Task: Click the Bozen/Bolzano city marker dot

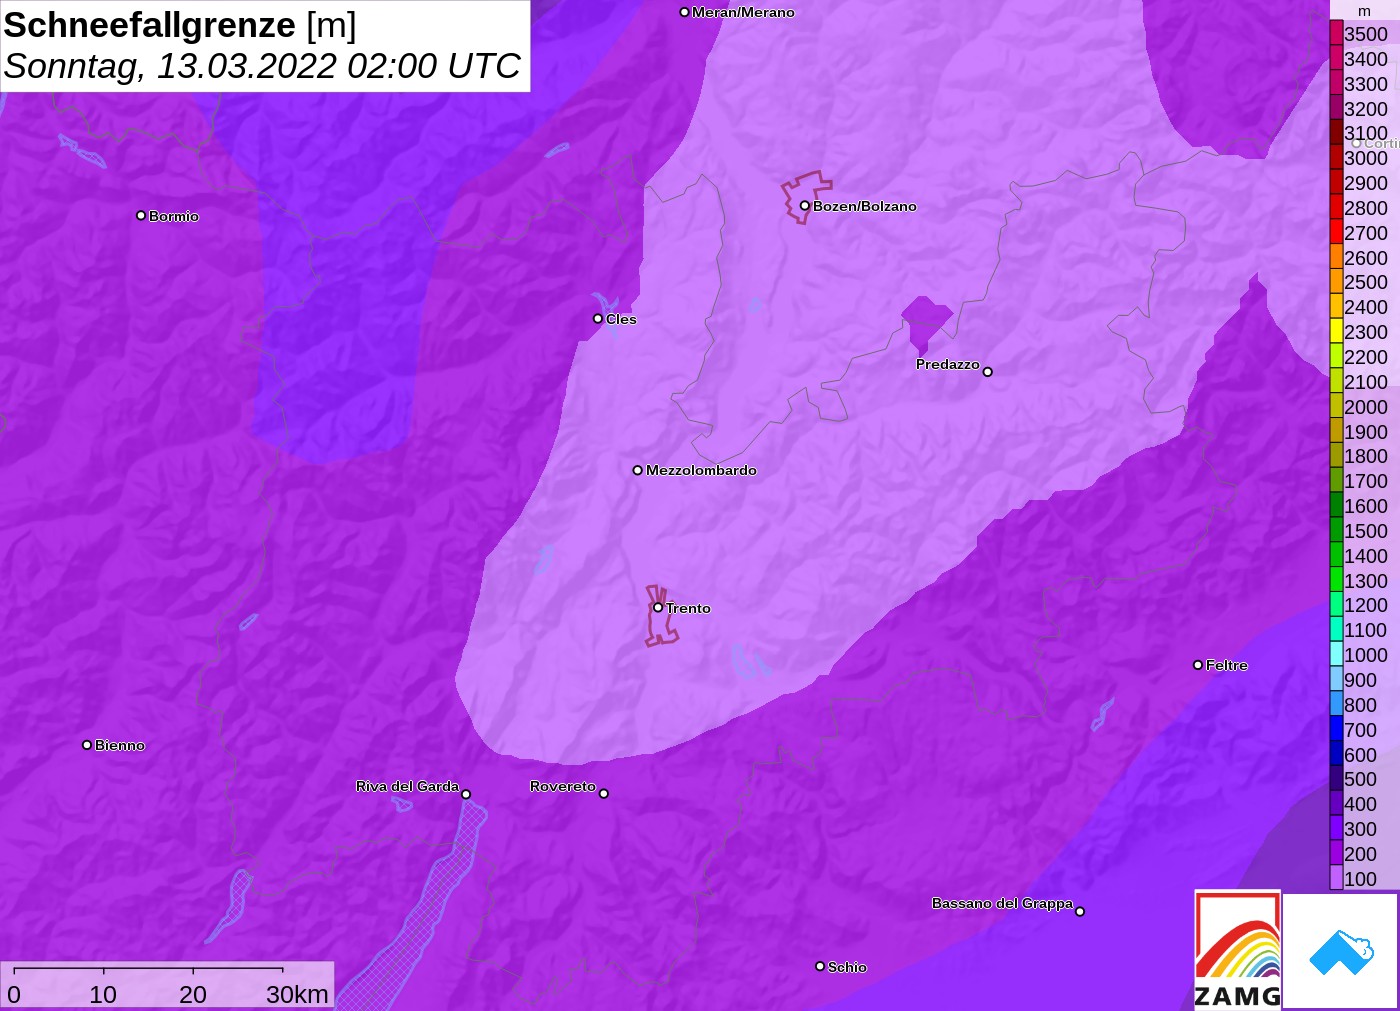Action: [x=805, y=206]
